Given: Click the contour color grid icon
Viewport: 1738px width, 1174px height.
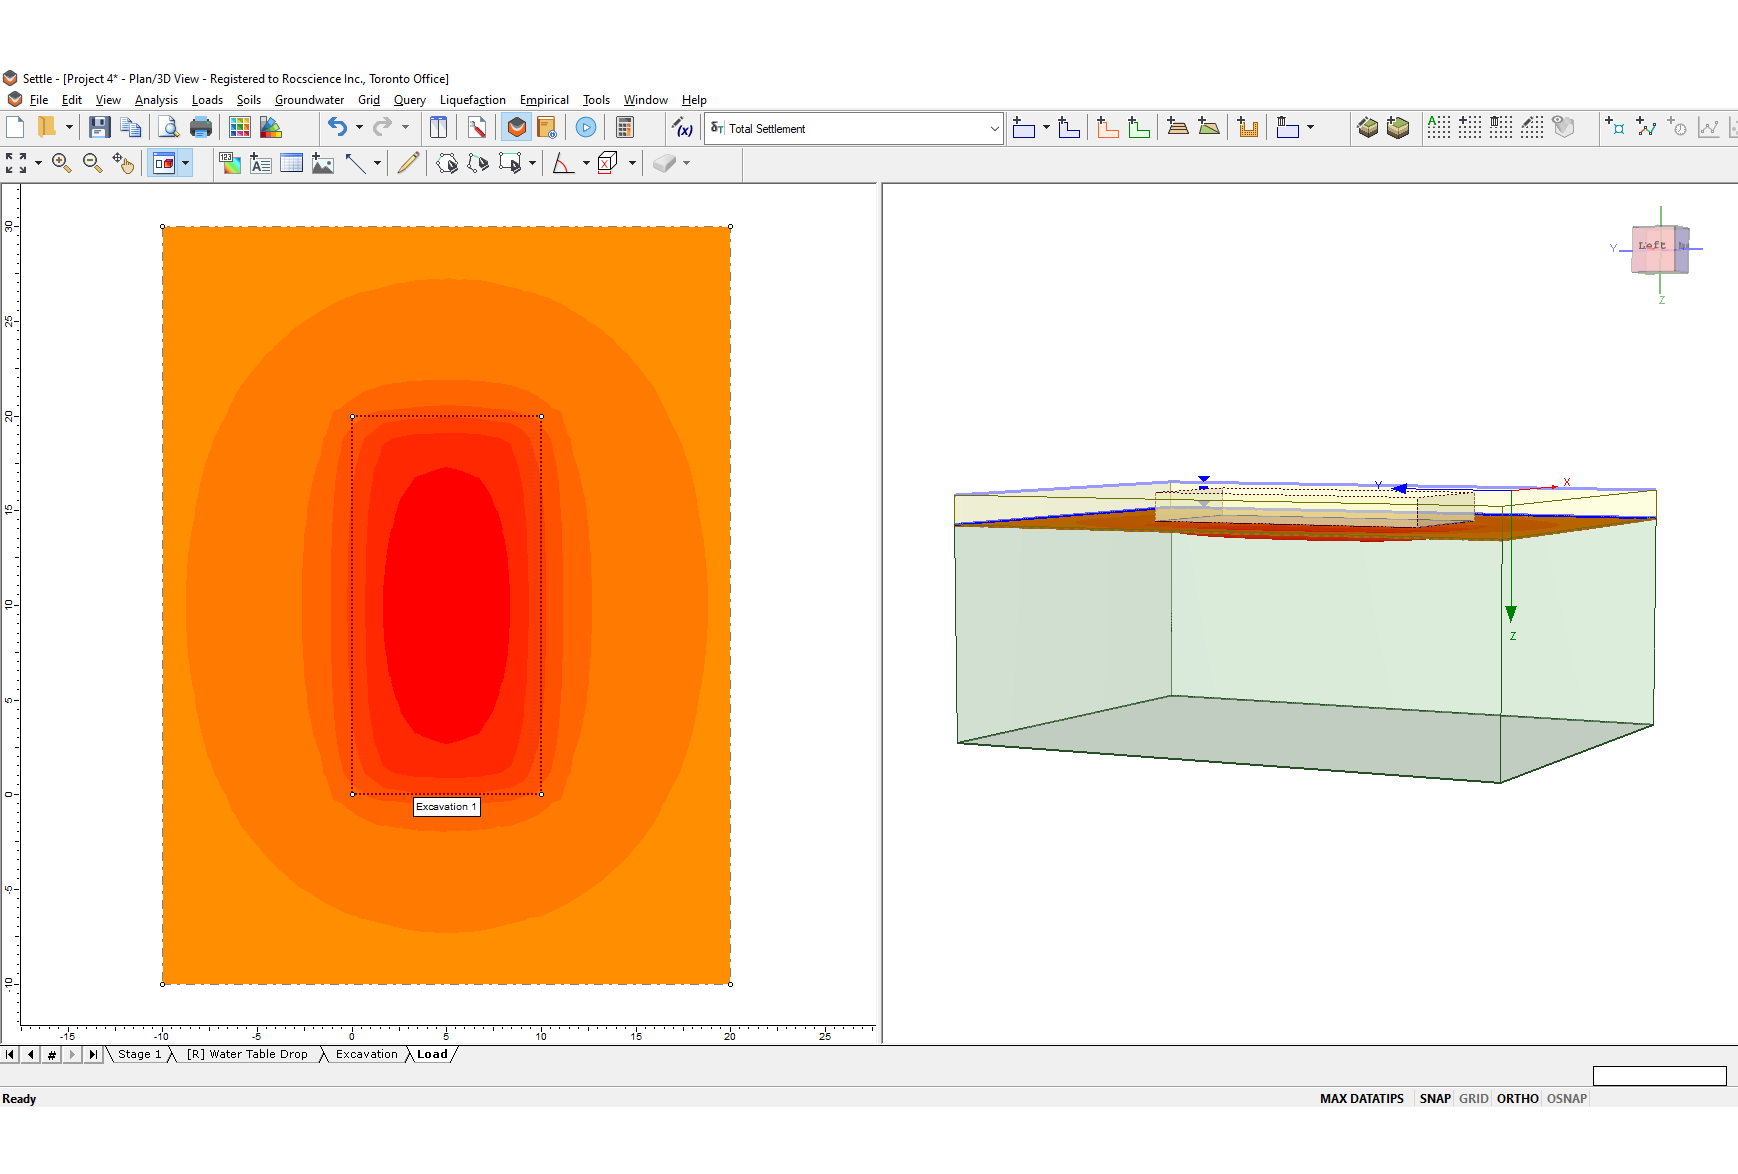Looking at the screenshot, I should [x=240, y=127].
